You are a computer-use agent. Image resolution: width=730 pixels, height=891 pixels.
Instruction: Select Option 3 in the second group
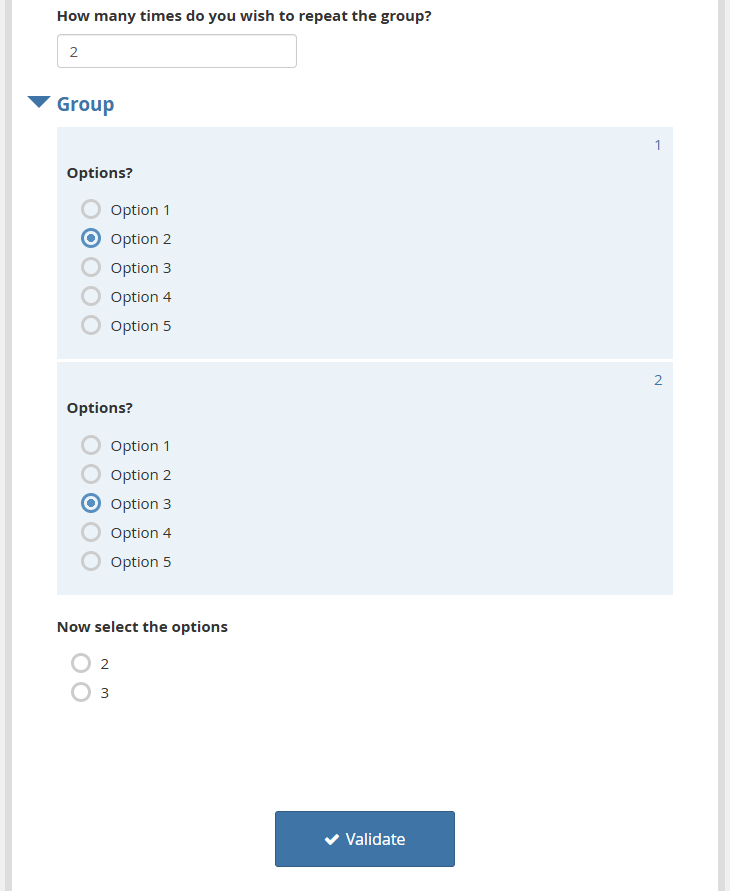(x=90, y=503)
